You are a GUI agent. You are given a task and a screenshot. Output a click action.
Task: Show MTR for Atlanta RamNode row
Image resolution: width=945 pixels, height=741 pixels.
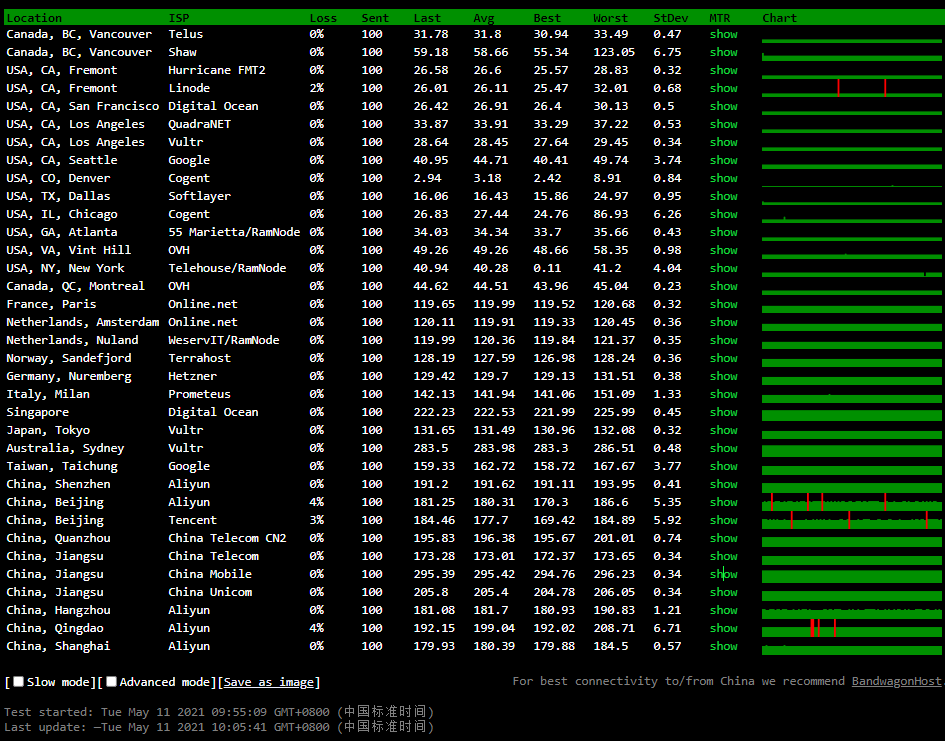tap(723, 232)
